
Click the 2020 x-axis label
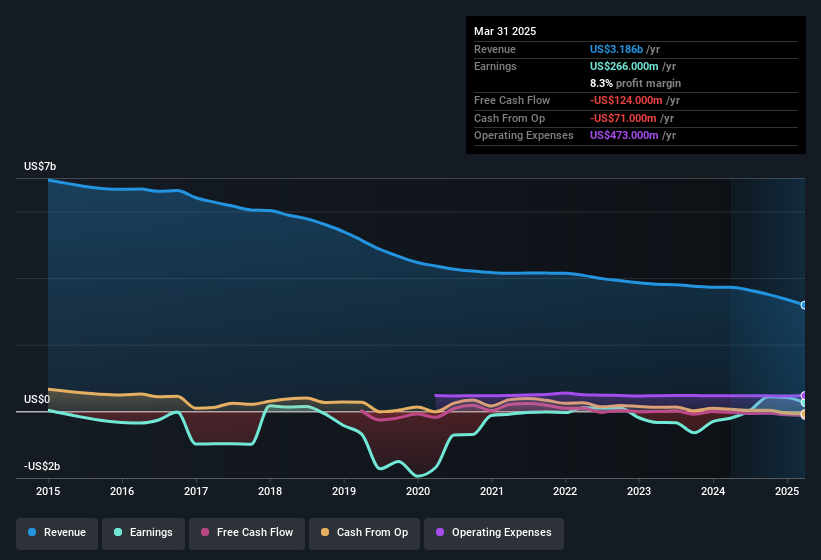418,491
